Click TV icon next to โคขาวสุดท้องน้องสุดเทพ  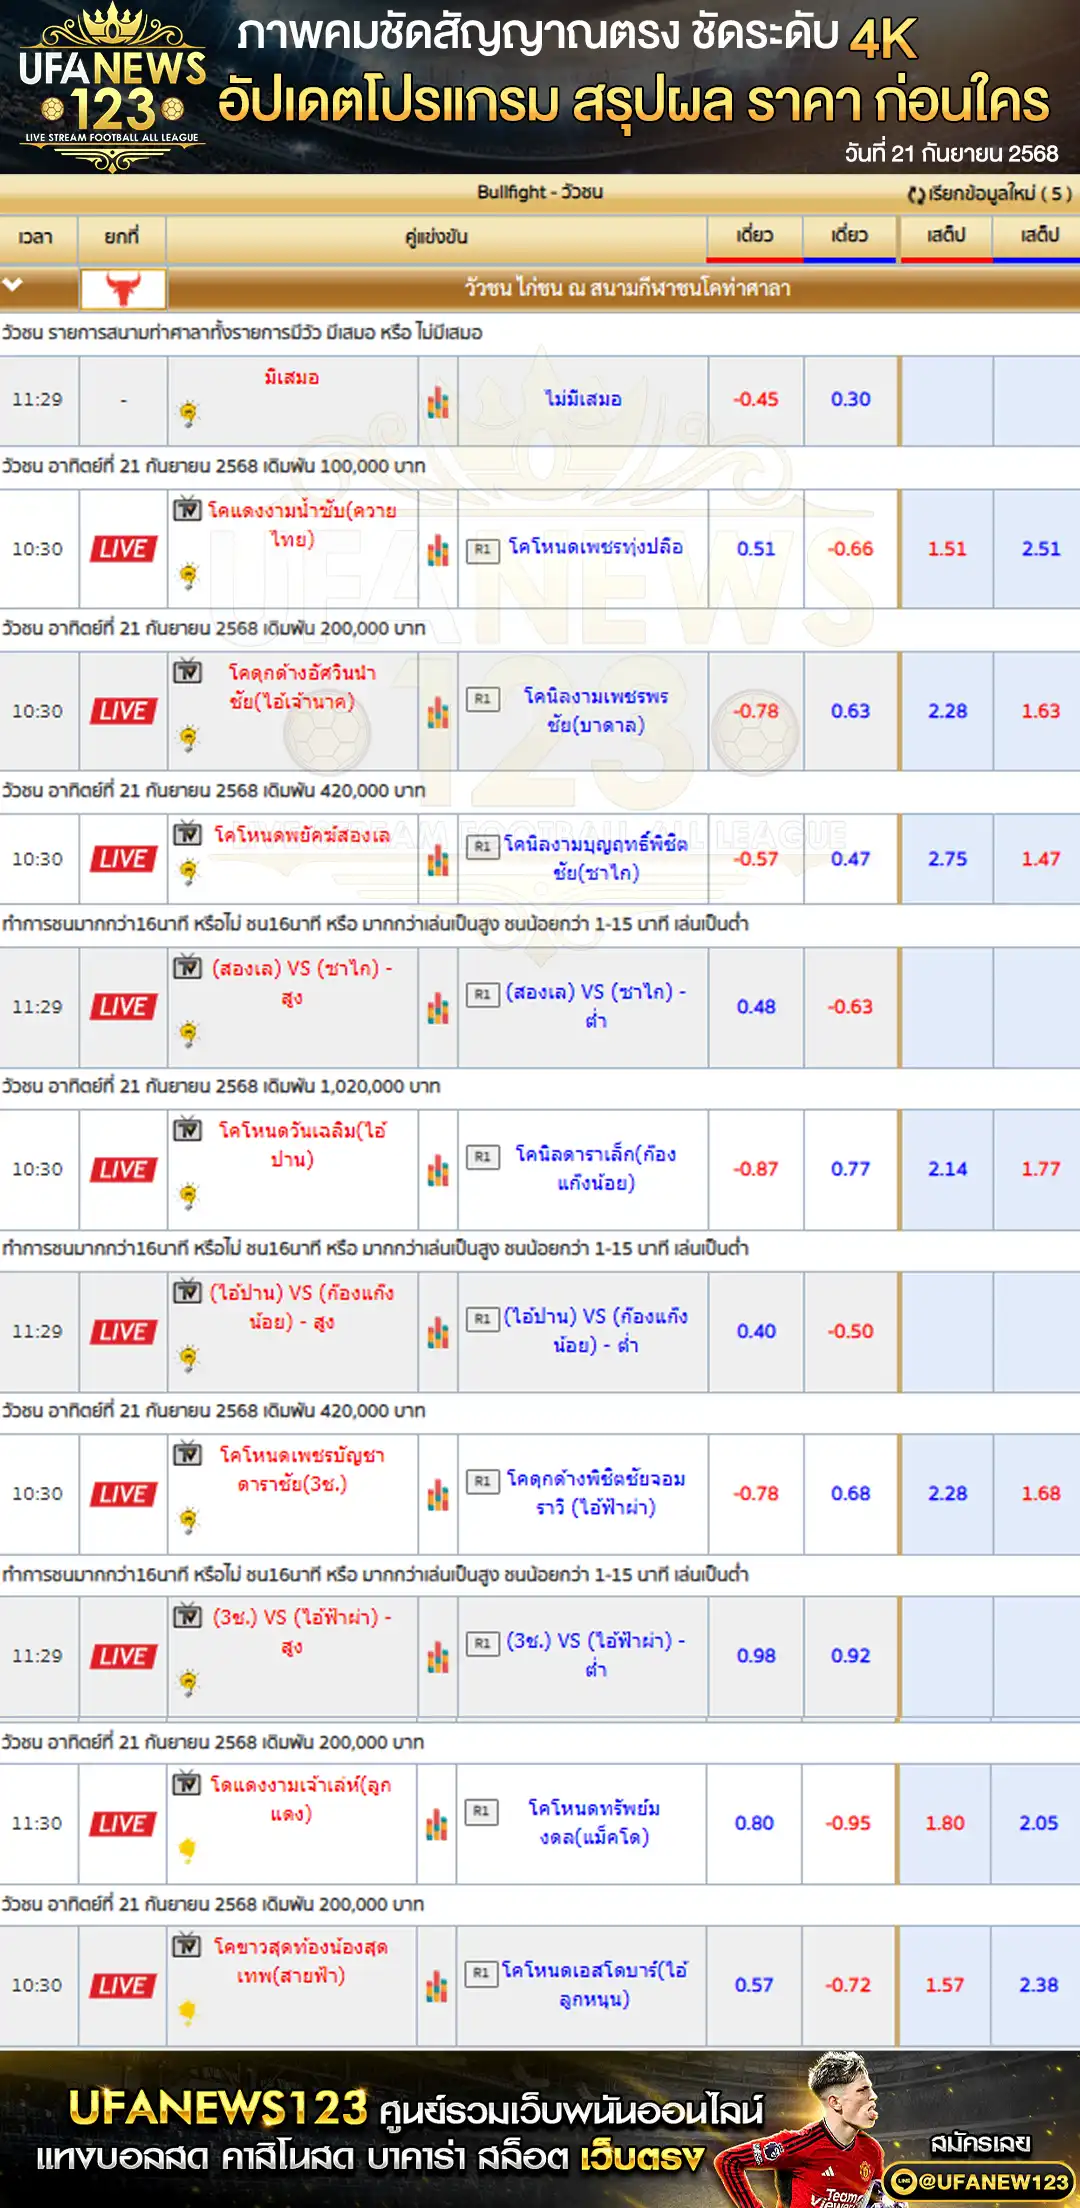coord(187,1946)
